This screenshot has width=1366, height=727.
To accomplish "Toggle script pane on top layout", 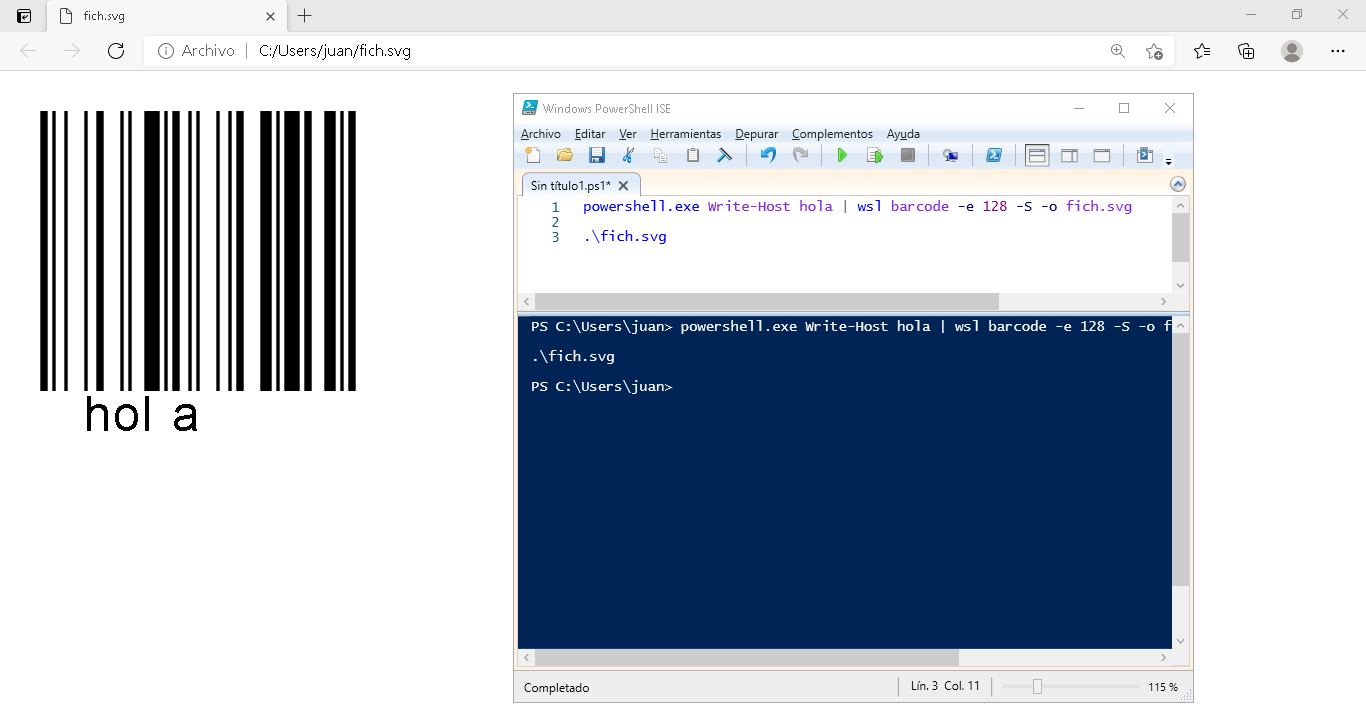I will pyautogui.click(x=1037, y=155).
